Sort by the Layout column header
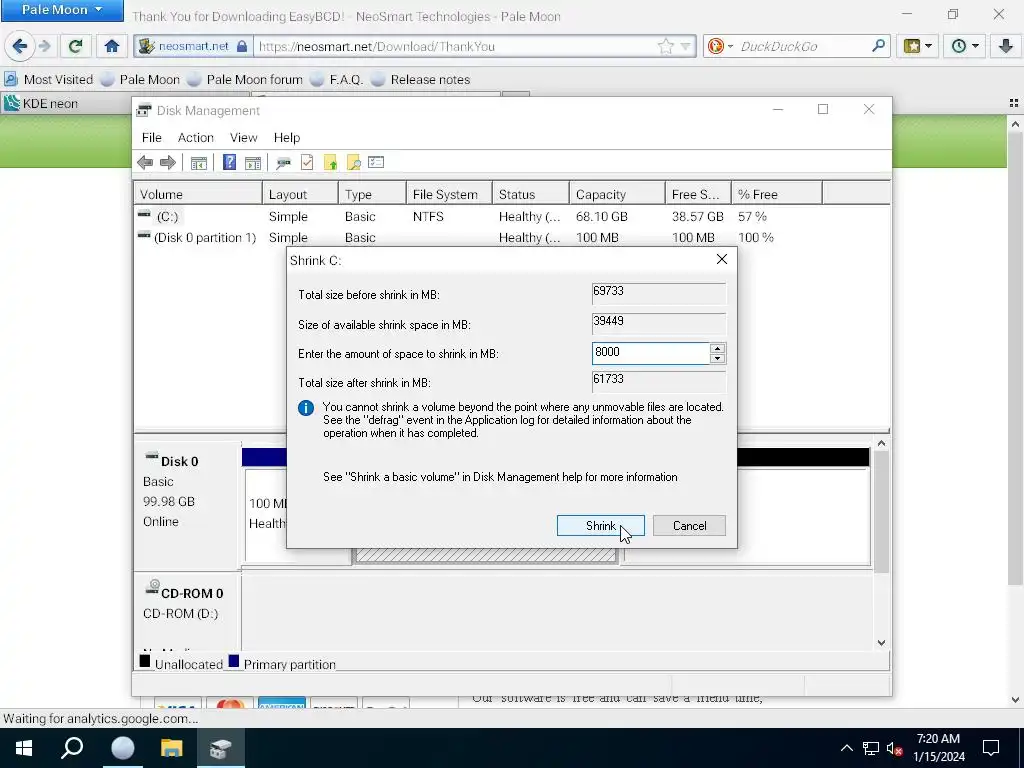This screenshot has width=1024, height=768. [x=300, y=194]
